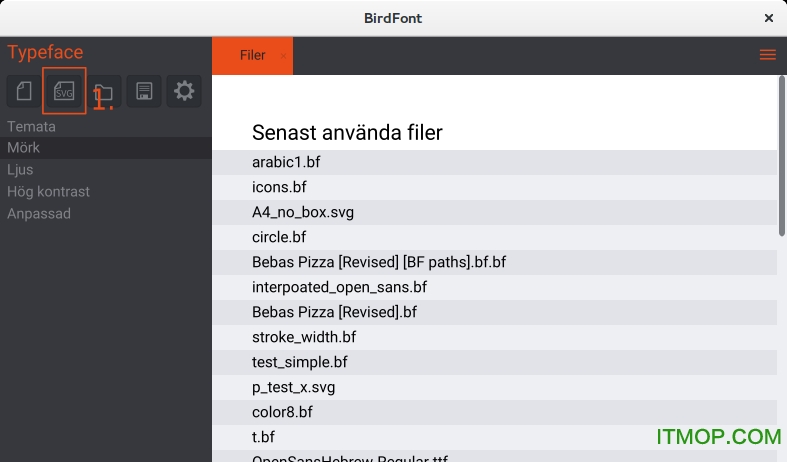Image resolution: width=787 pixels, height=462 pixels.
Task: Switch to the Filer tab
Action: pos(252,55)
